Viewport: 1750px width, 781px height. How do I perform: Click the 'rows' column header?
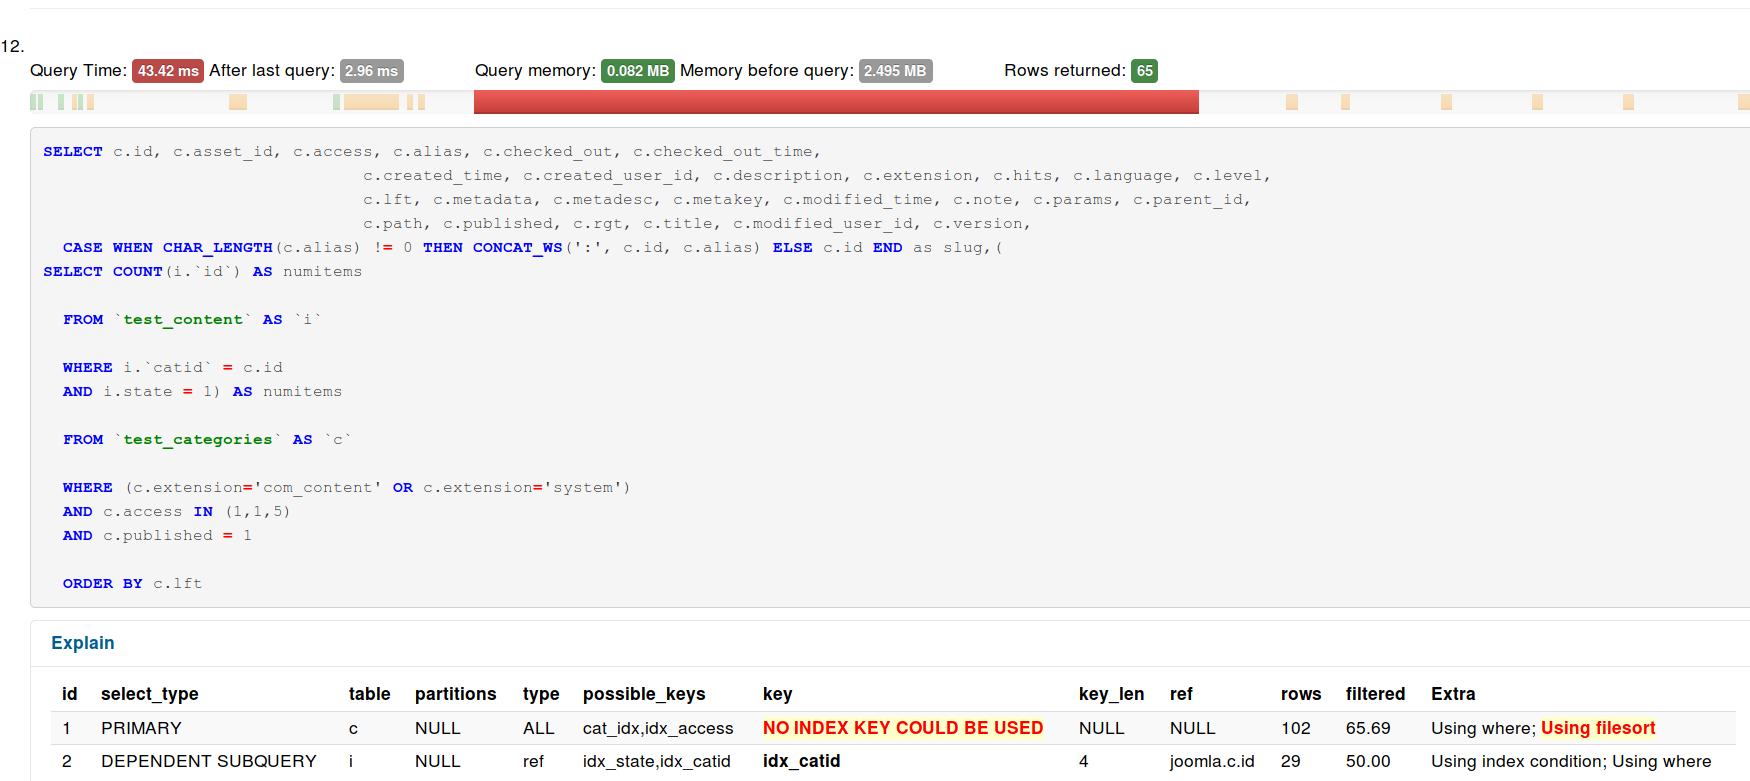click(x=1301, y=694)
